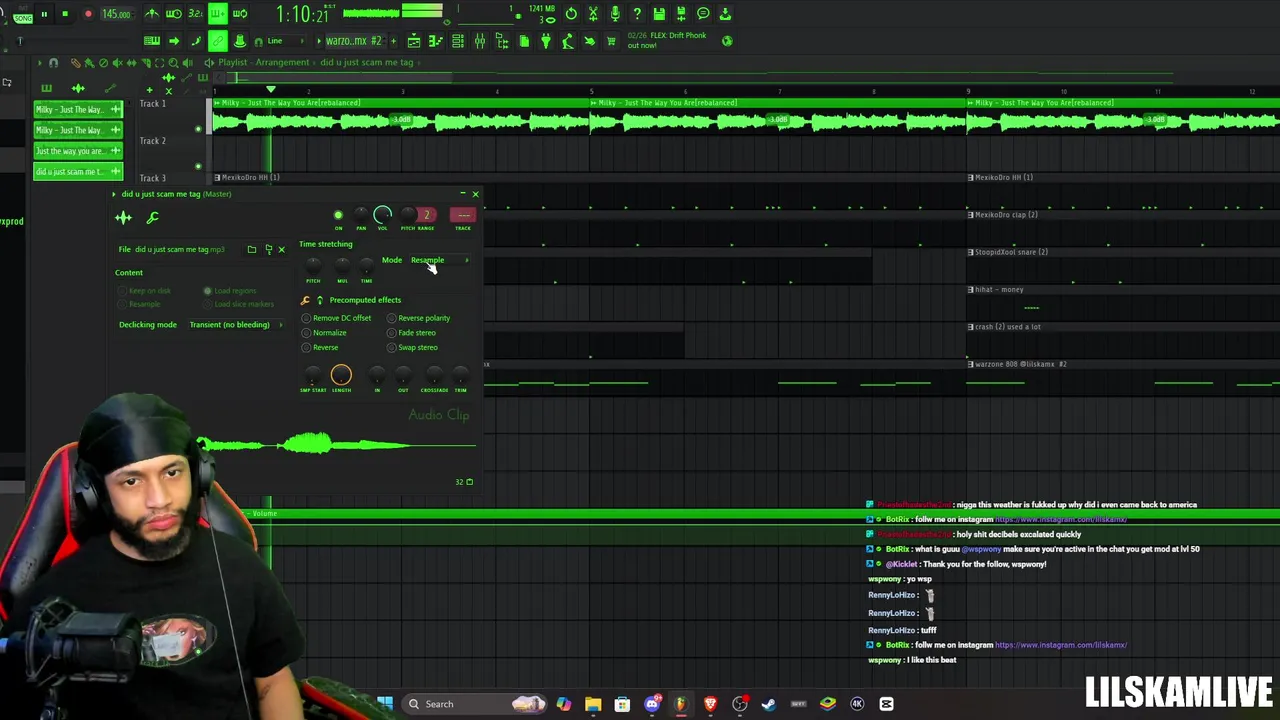Remove loaded sample with X beside filename
Screen dimensions: 1280x720
pos(281,249)
